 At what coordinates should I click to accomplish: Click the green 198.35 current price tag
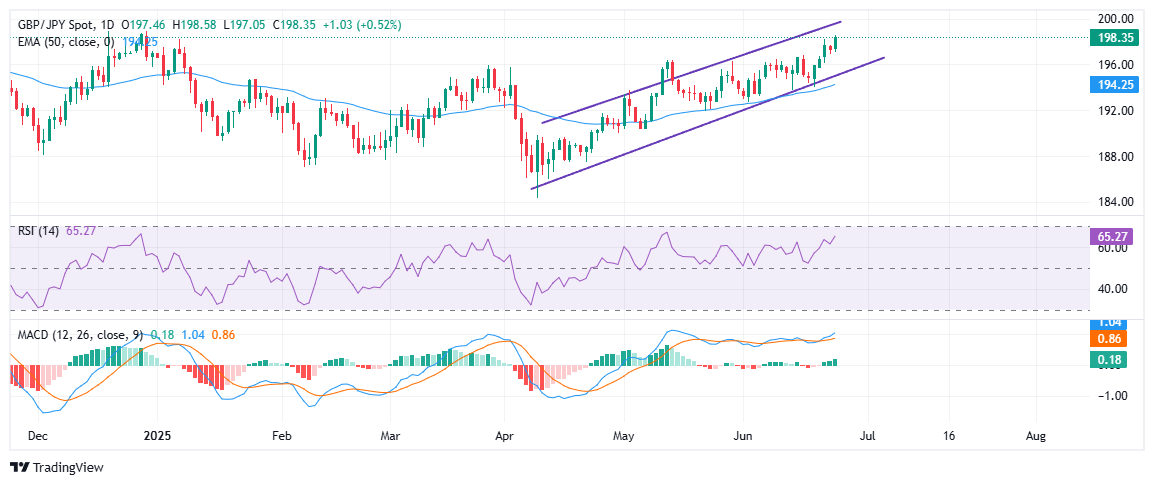tap(1111, 37)
